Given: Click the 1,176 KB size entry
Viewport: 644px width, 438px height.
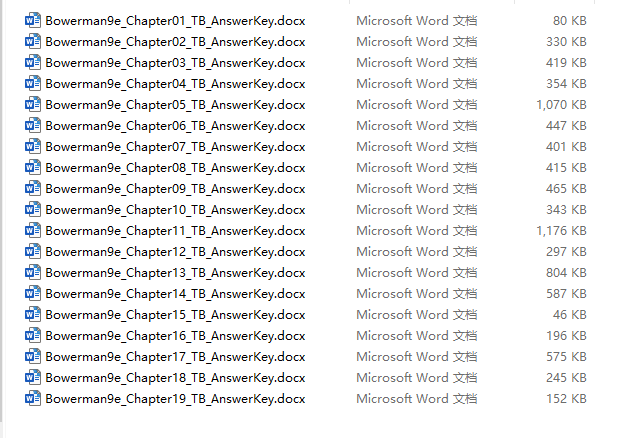Looking at the screenshot, I should 561,231.
